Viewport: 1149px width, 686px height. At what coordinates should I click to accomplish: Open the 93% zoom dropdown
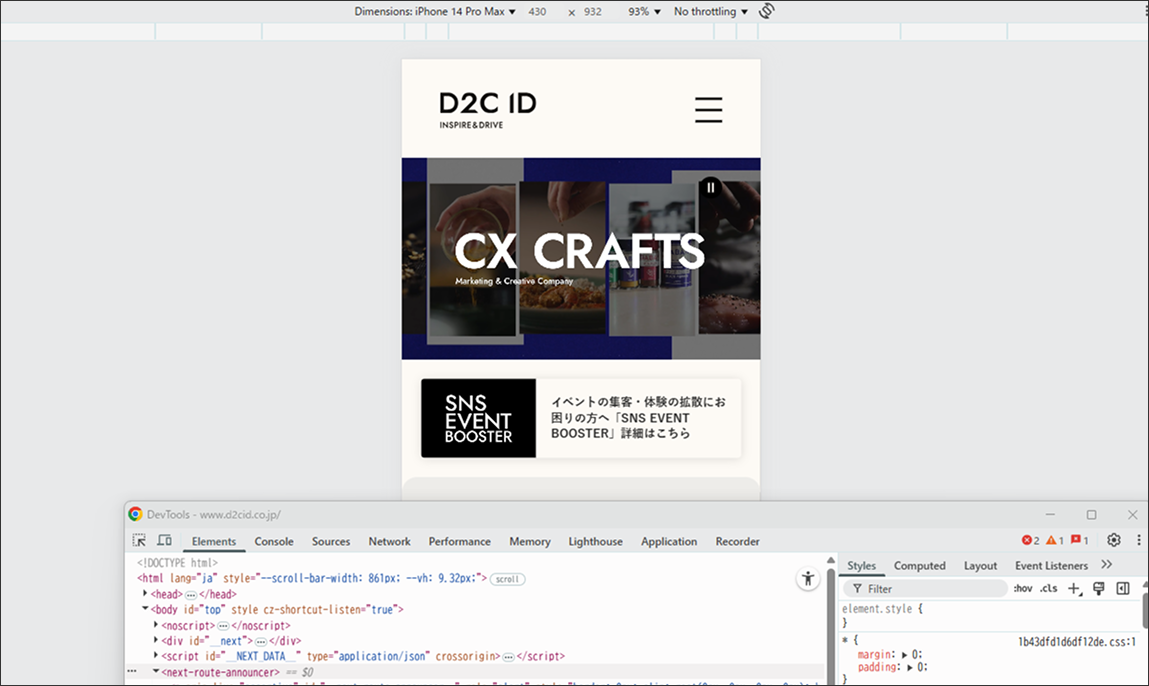(x=644, y=12)
